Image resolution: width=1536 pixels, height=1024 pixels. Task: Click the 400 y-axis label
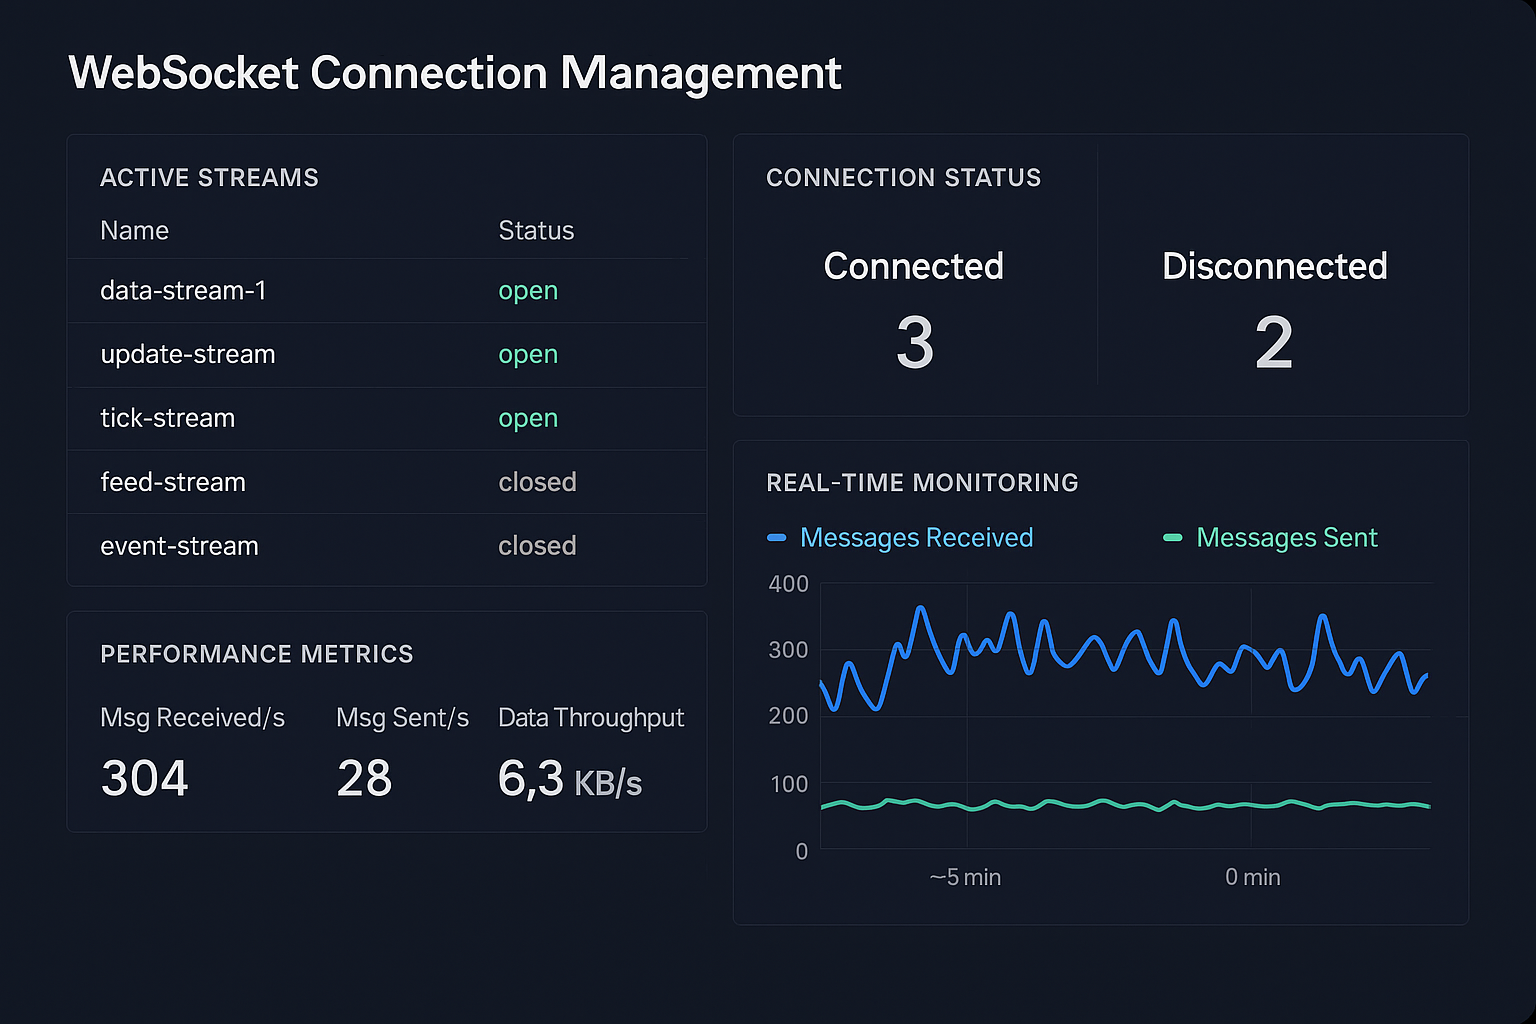788,584
